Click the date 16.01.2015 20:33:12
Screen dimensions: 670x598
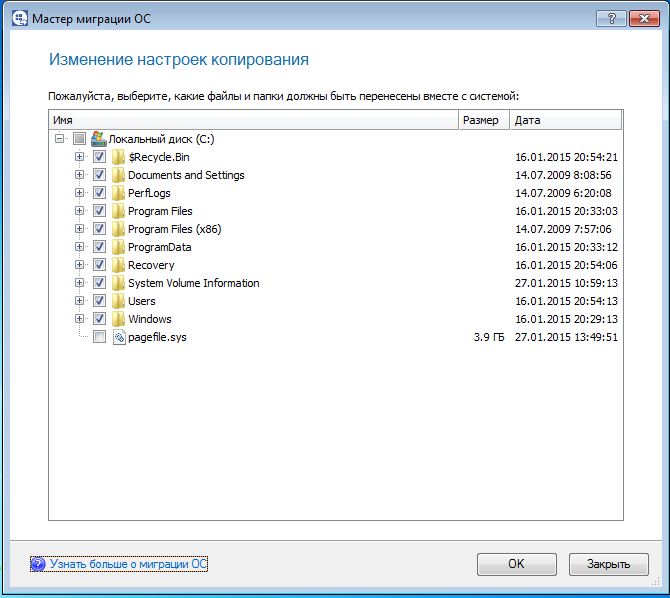[x=566, y=247]
